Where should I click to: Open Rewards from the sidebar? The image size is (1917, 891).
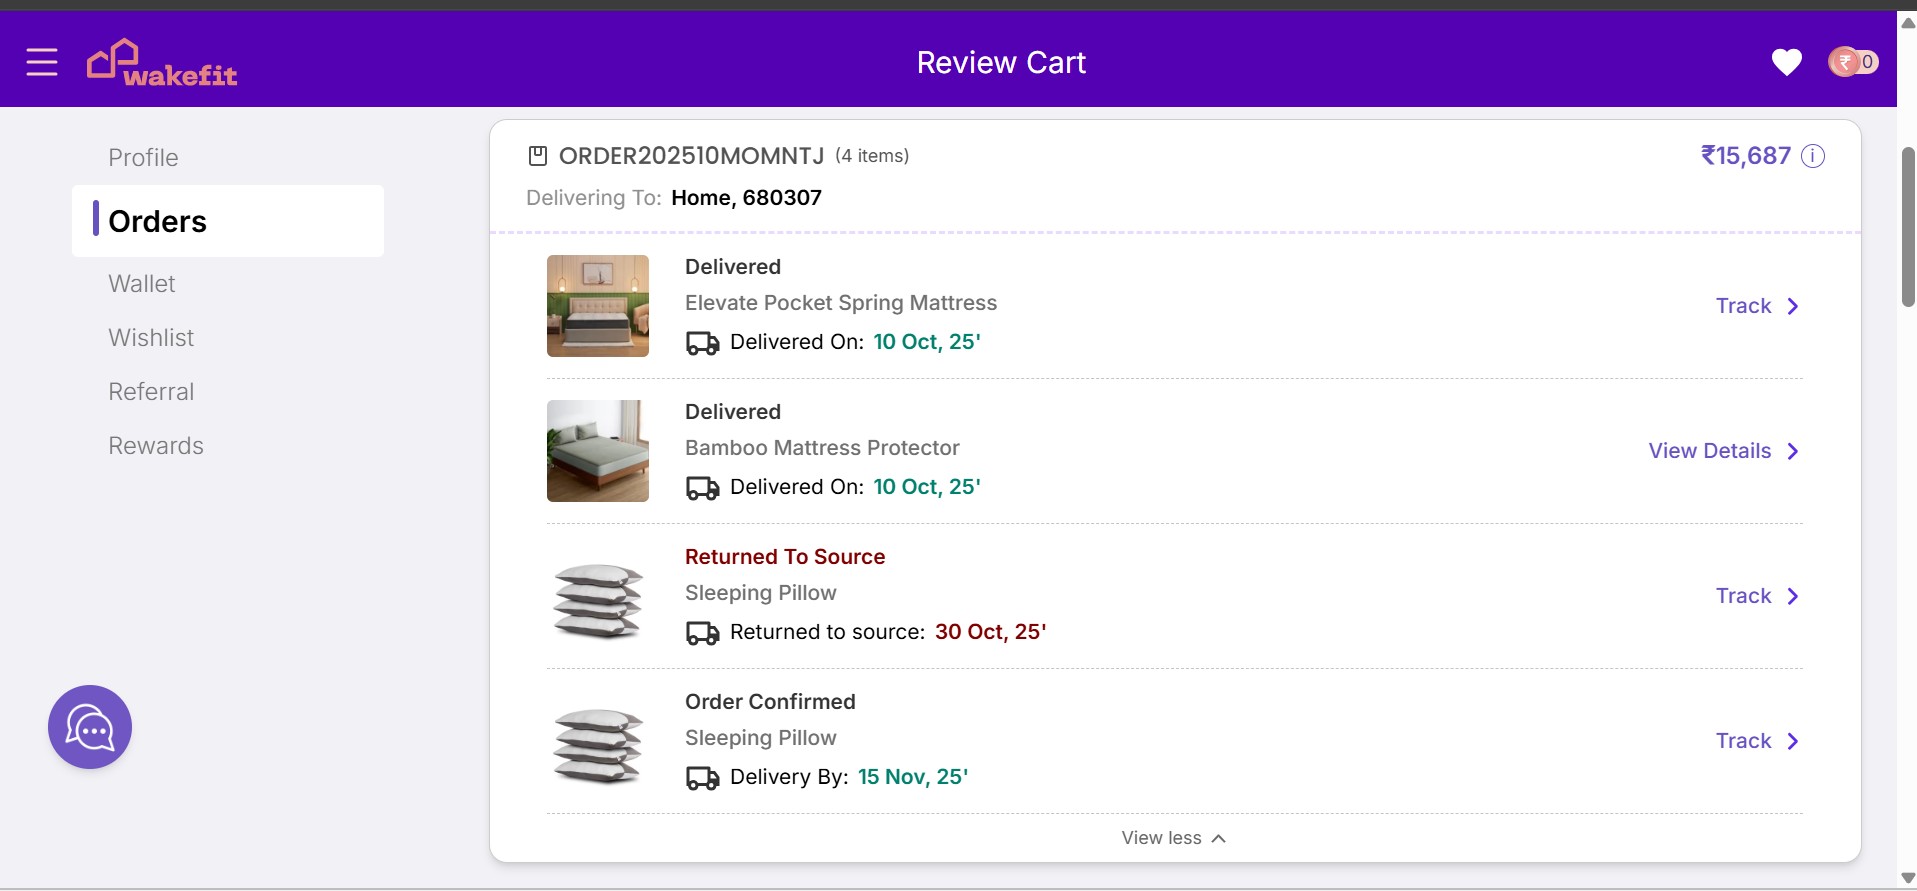tap(156, 446)
